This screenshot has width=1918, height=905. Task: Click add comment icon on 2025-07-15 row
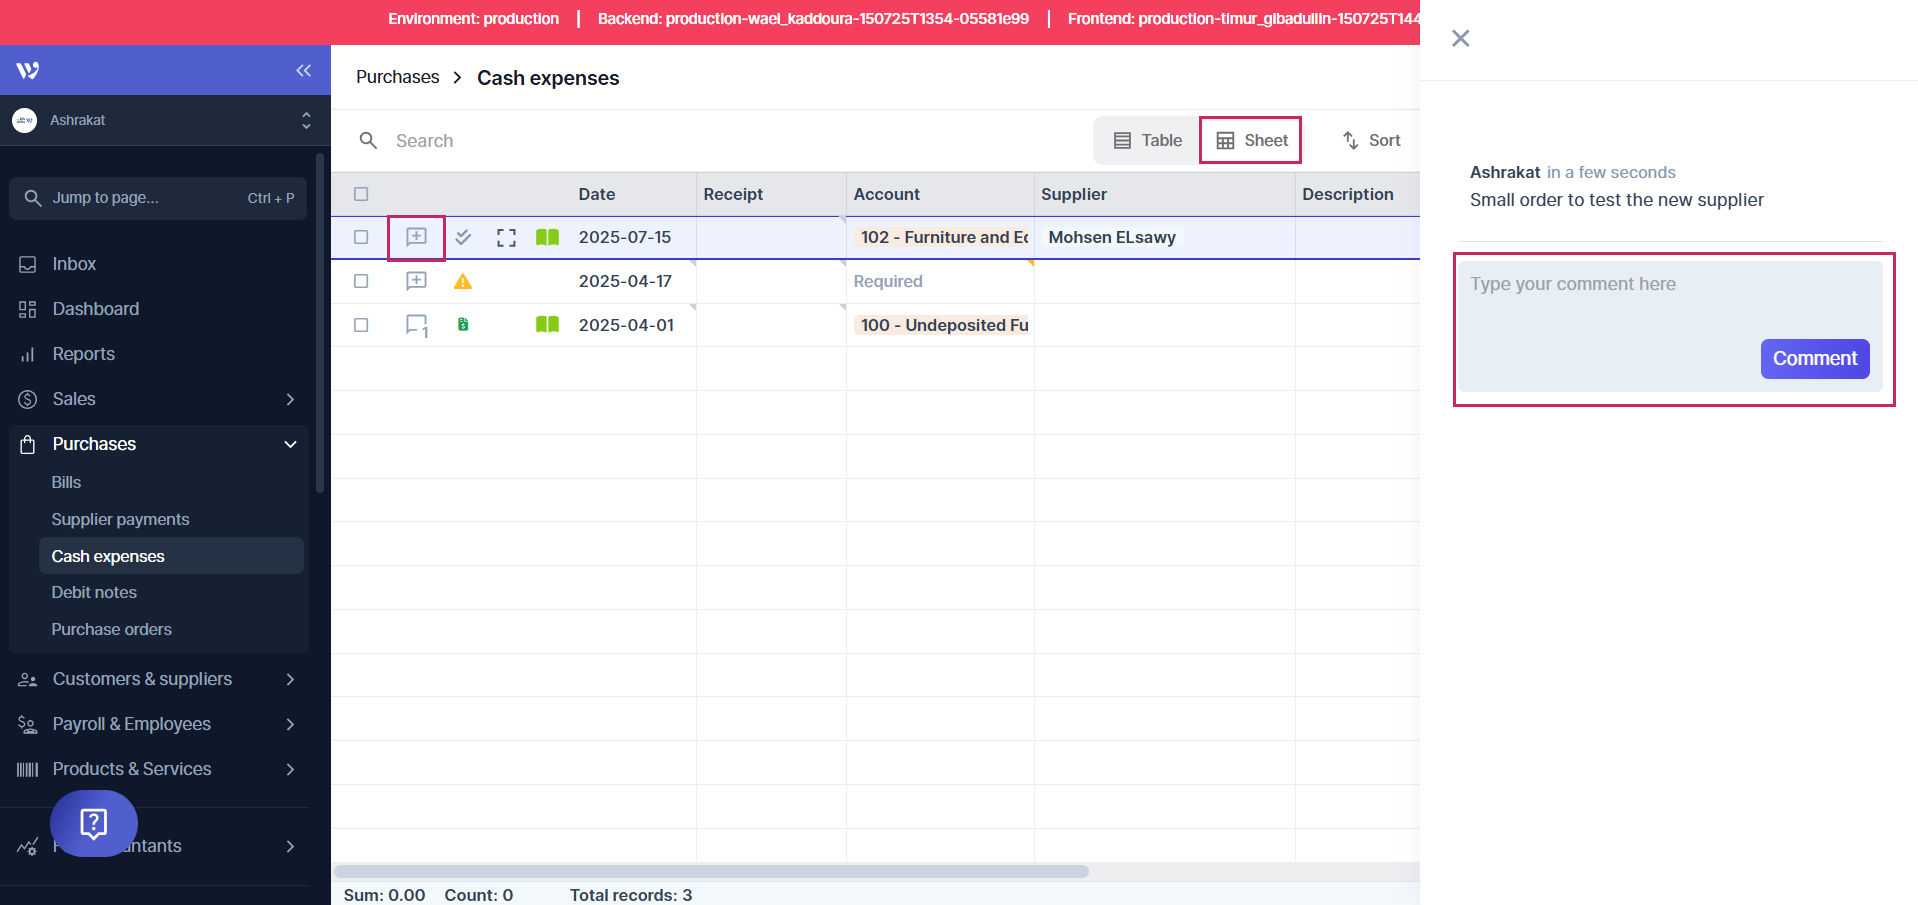click(x=416, y=237)
